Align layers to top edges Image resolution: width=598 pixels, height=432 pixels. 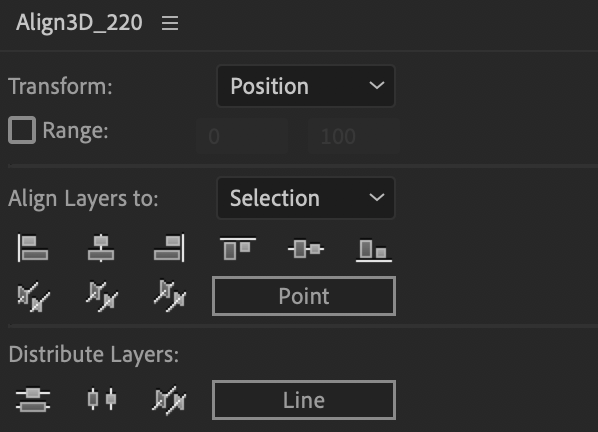238,249
